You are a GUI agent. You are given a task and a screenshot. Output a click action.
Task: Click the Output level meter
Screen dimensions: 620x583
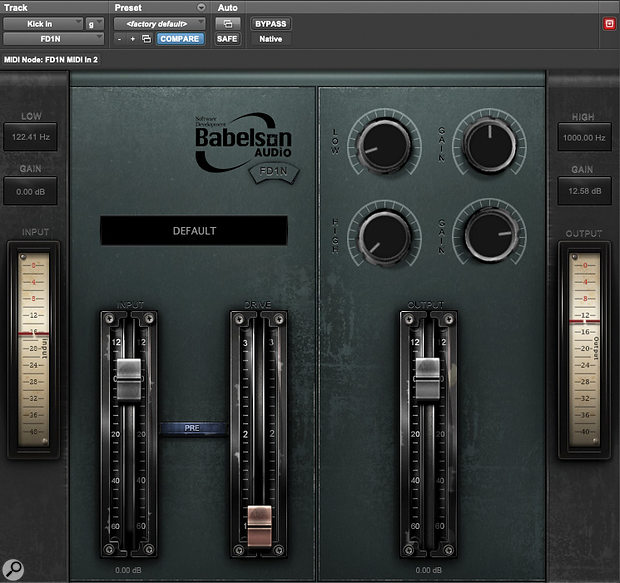584,350
